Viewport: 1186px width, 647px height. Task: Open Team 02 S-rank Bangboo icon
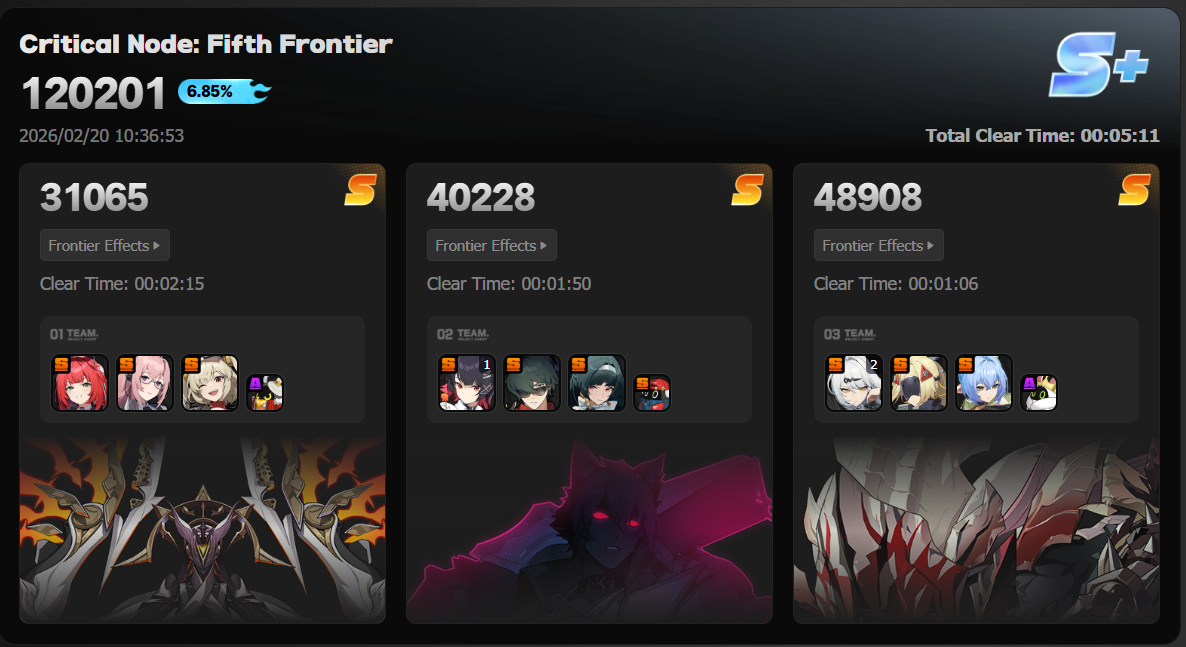point(652,393)
